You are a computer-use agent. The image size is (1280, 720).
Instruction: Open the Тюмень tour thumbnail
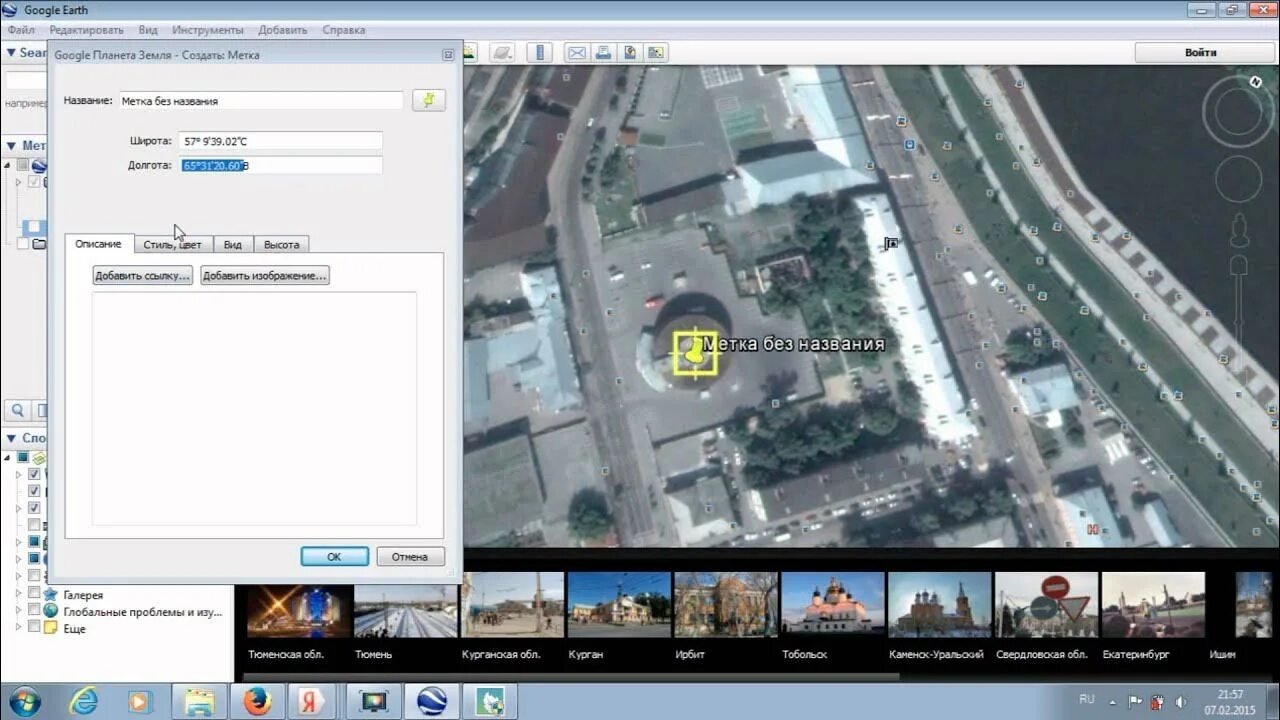(405, 604)
